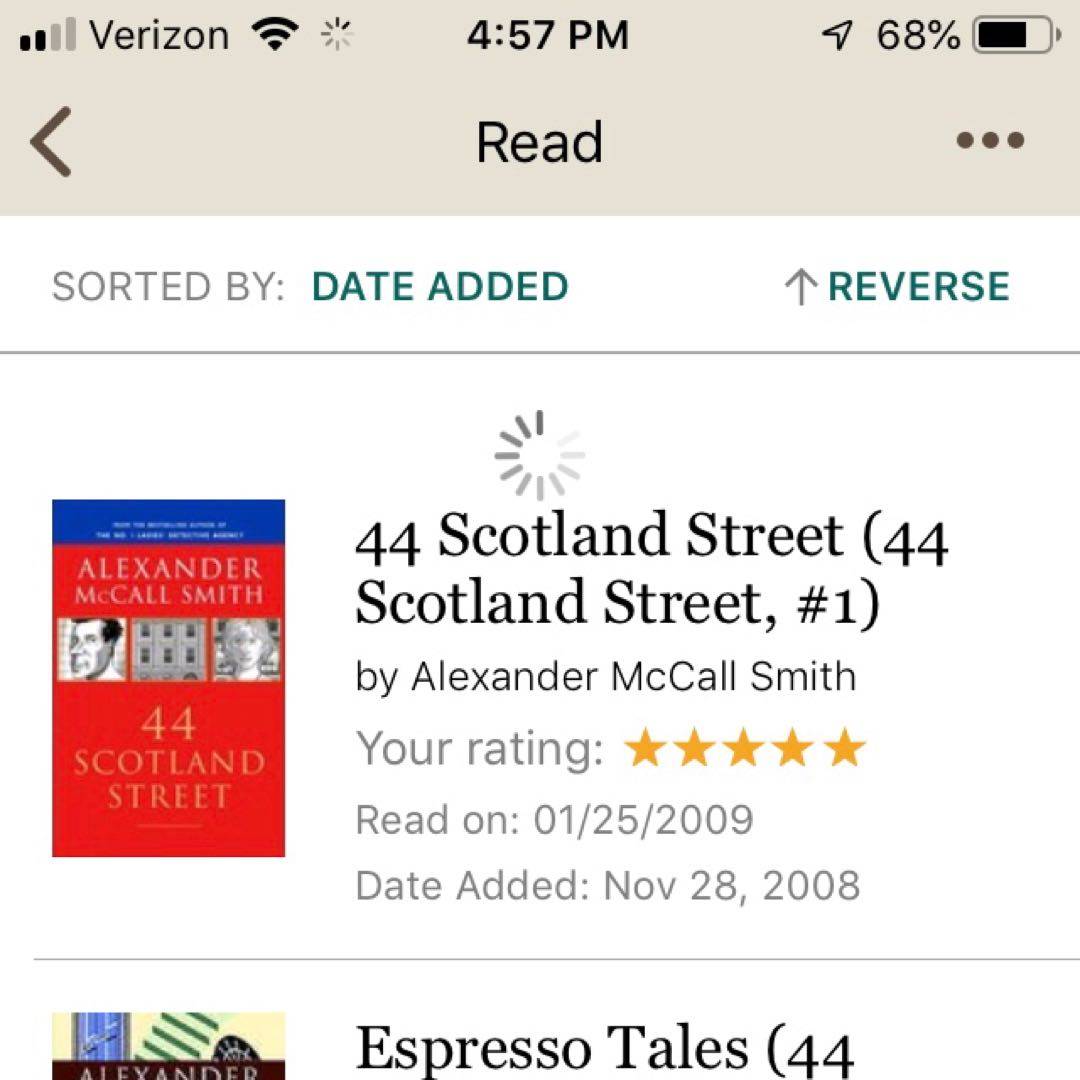Tap the Reverse sort order button

point(917,287)
